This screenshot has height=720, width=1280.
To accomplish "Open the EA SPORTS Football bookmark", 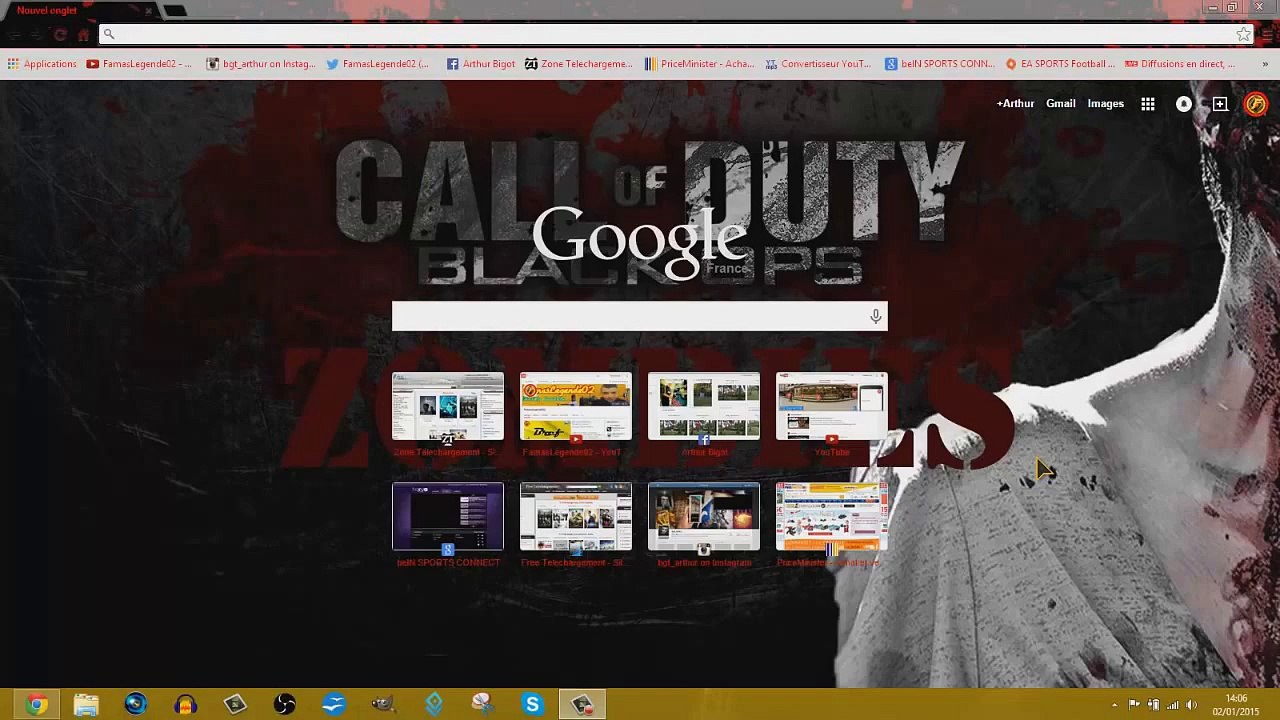I will click(1060, 64).
